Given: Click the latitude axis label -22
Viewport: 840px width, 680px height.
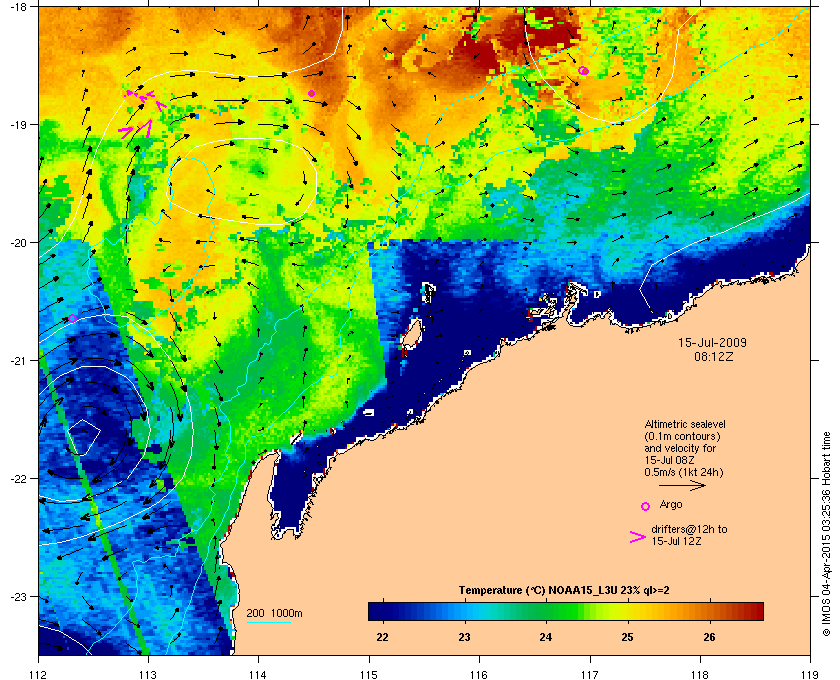Looking at the screenshot, I should pyautogui.click(x=17, y=478).
